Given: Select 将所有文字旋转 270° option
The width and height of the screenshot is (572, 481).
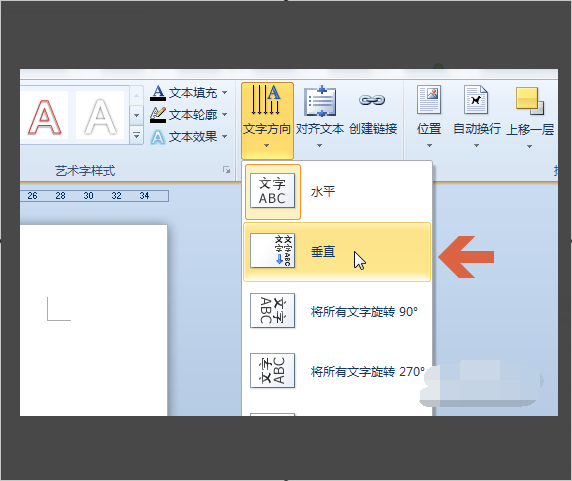Looking at the screenshot, I should (x=337, y=371).
